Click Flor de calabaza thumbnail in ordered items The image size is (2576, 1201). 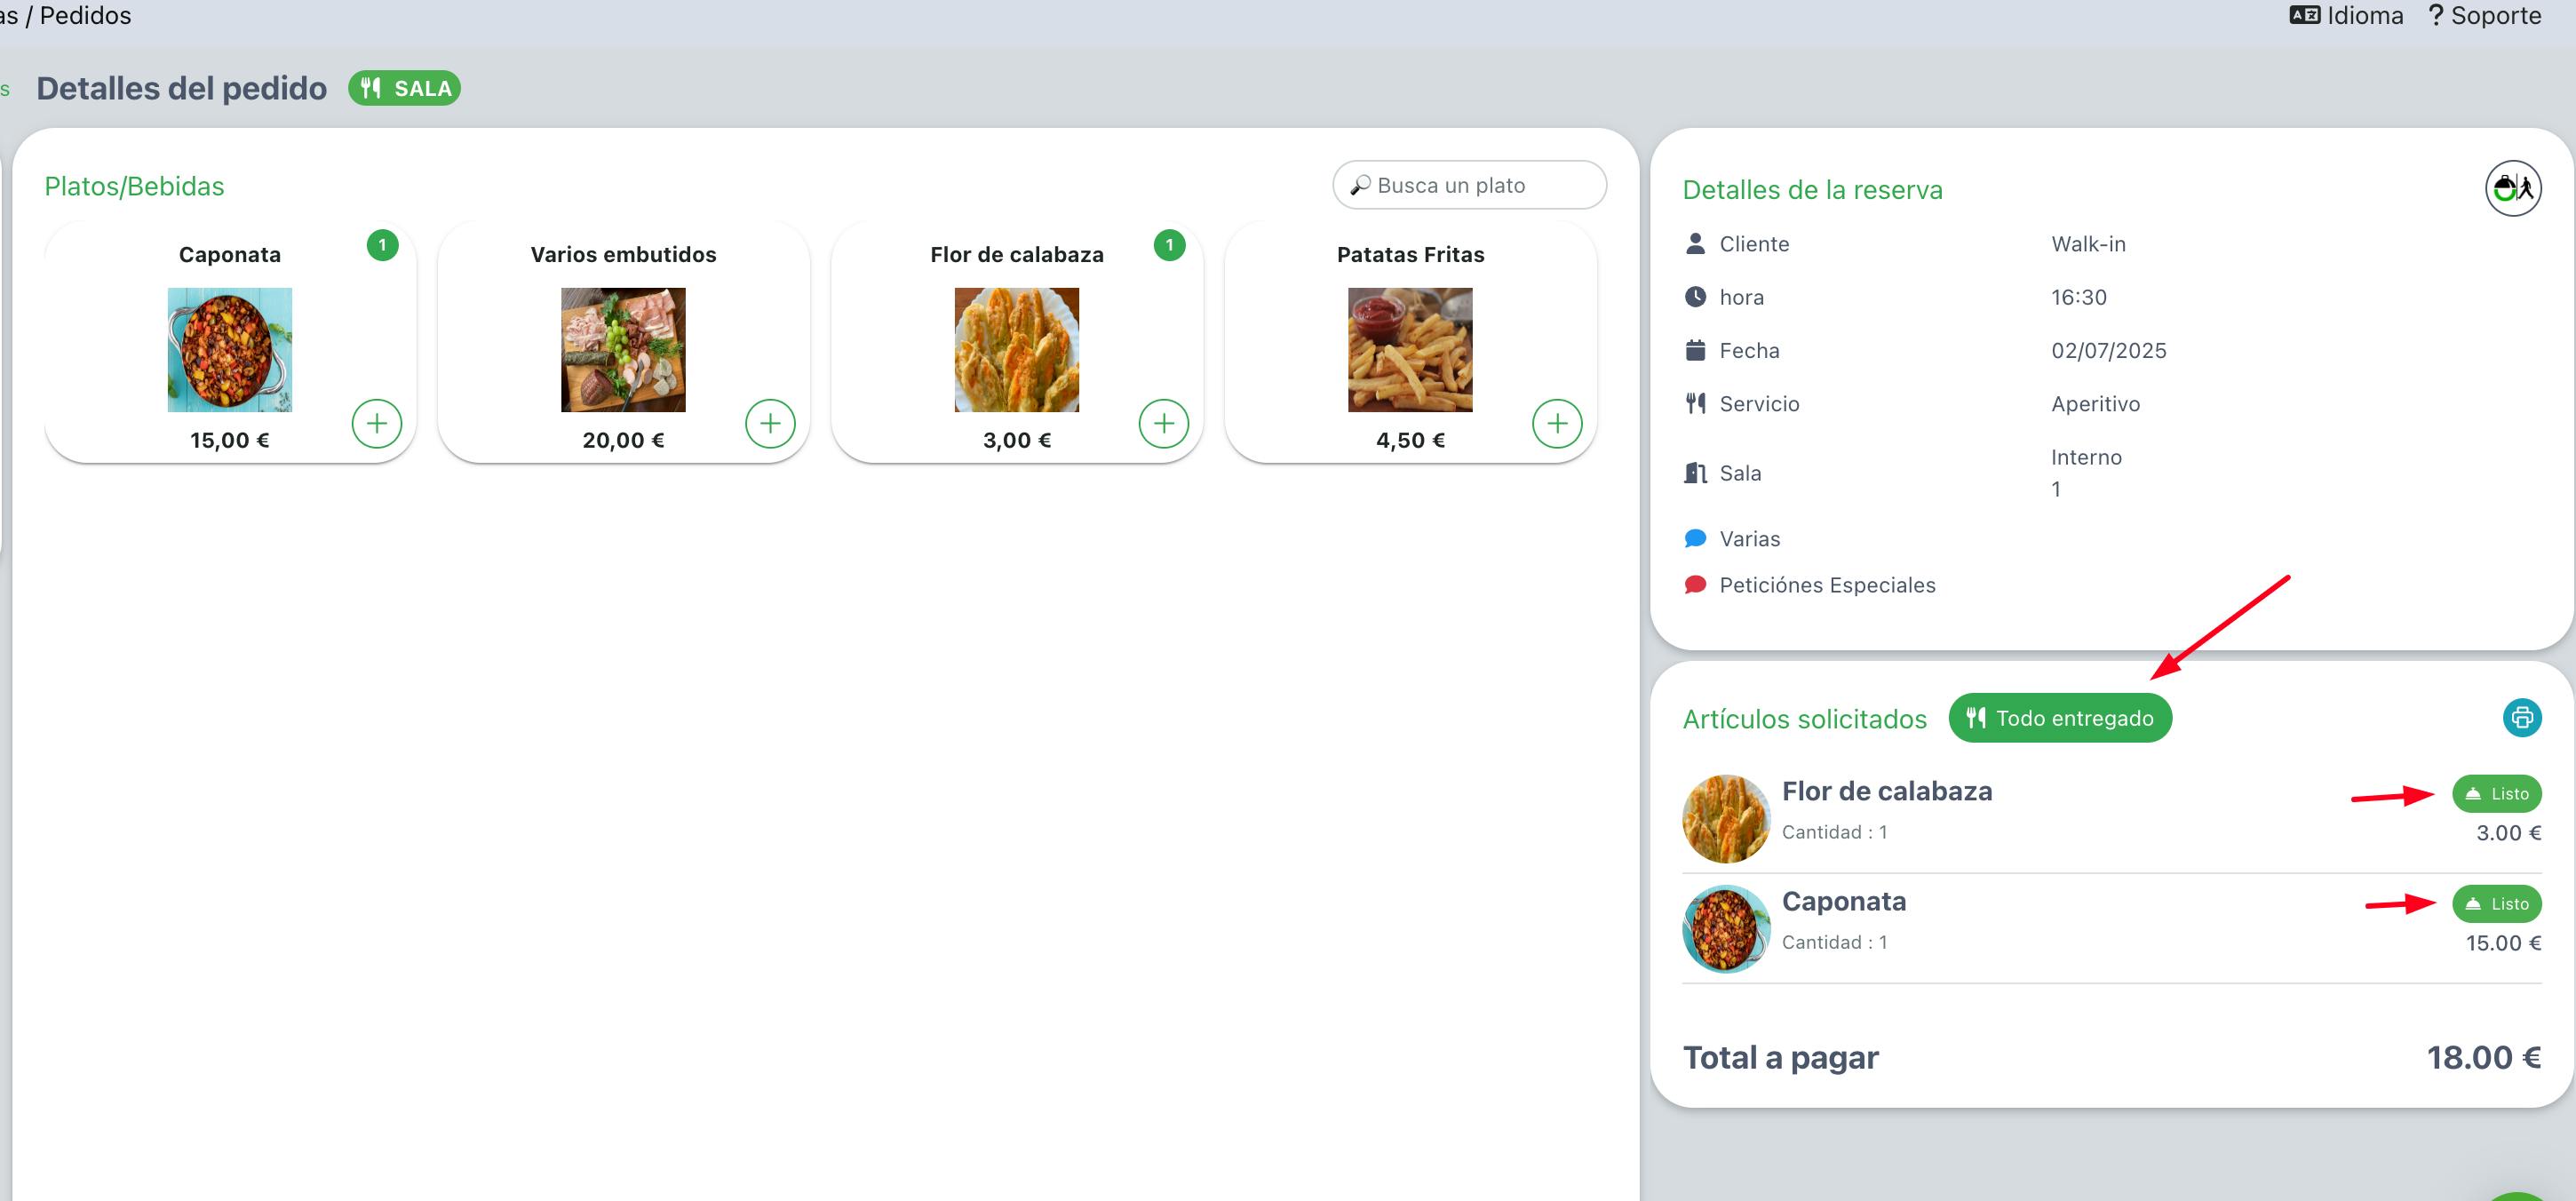(x=1726, y=819)
